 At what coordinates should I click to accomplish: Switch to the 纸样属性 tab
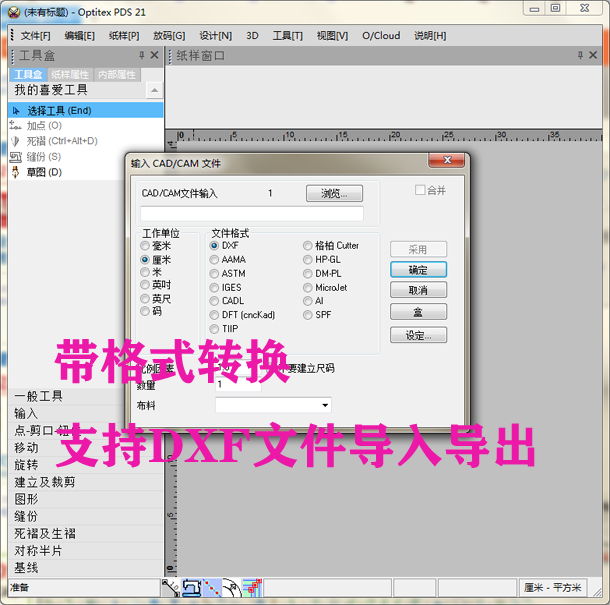(70, 75)
